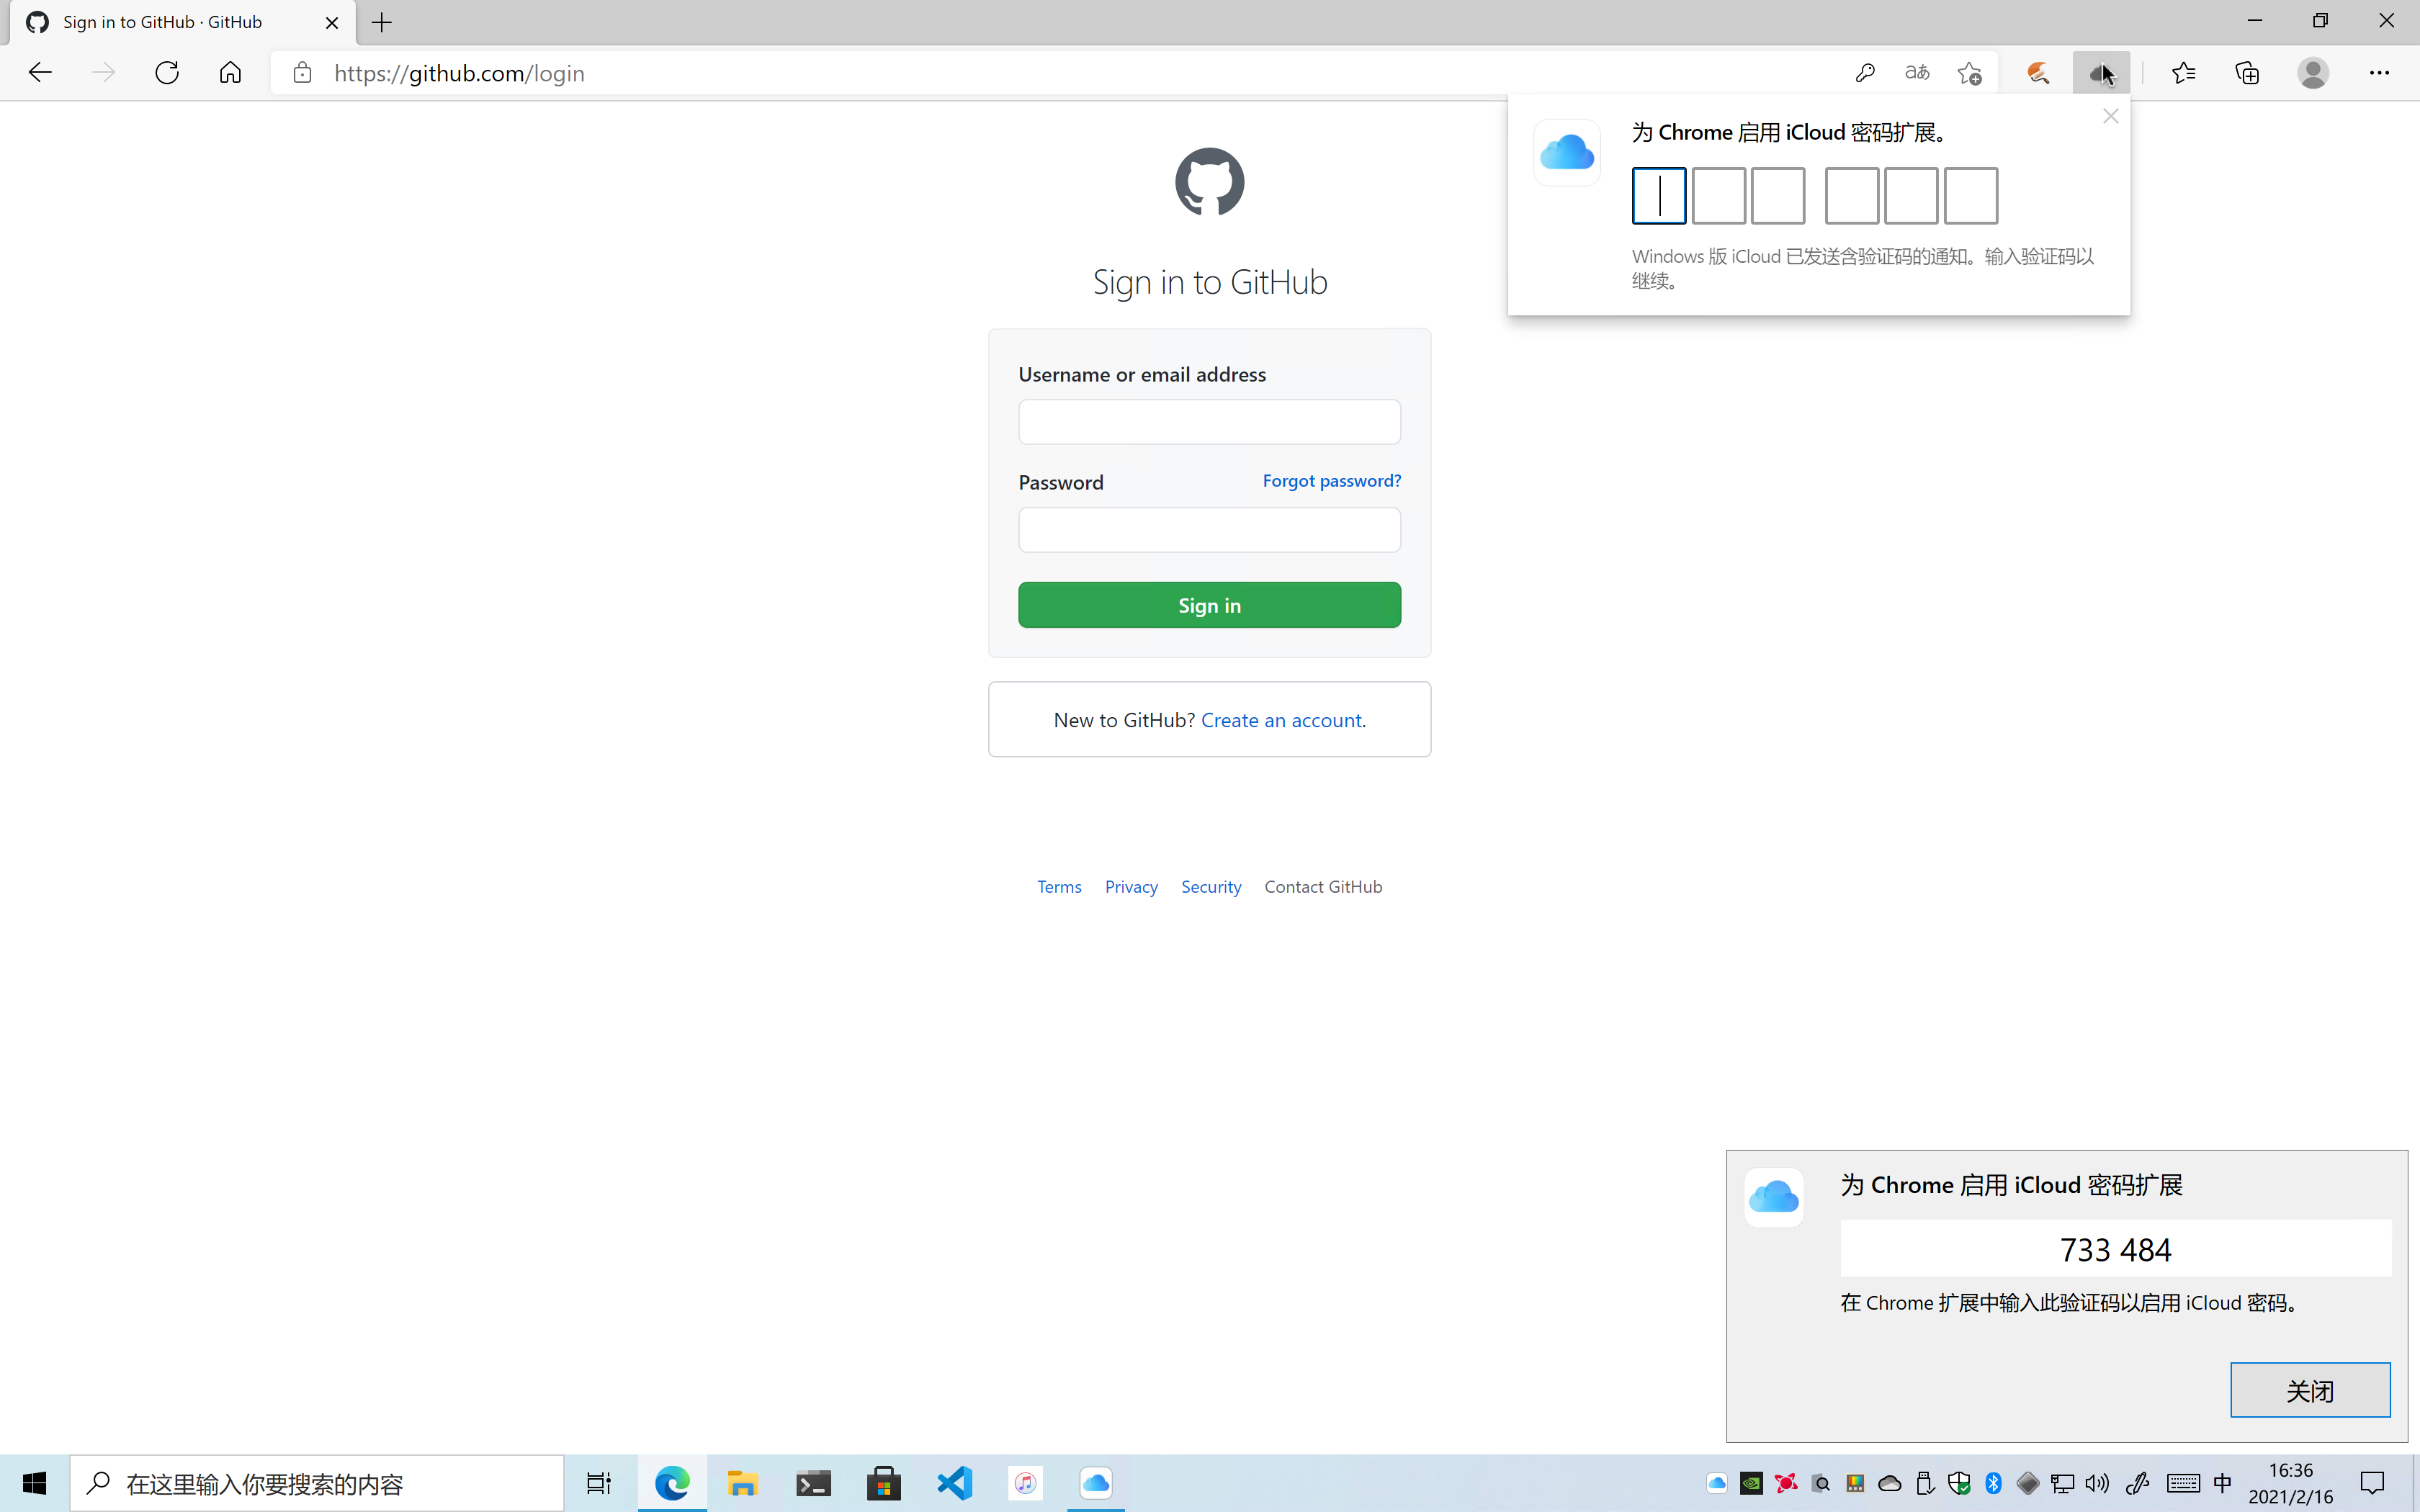Open the Windows Ink pen tray icon
Image resolution: width=2420 pixels, height=1512 pixels.
2138,1484
